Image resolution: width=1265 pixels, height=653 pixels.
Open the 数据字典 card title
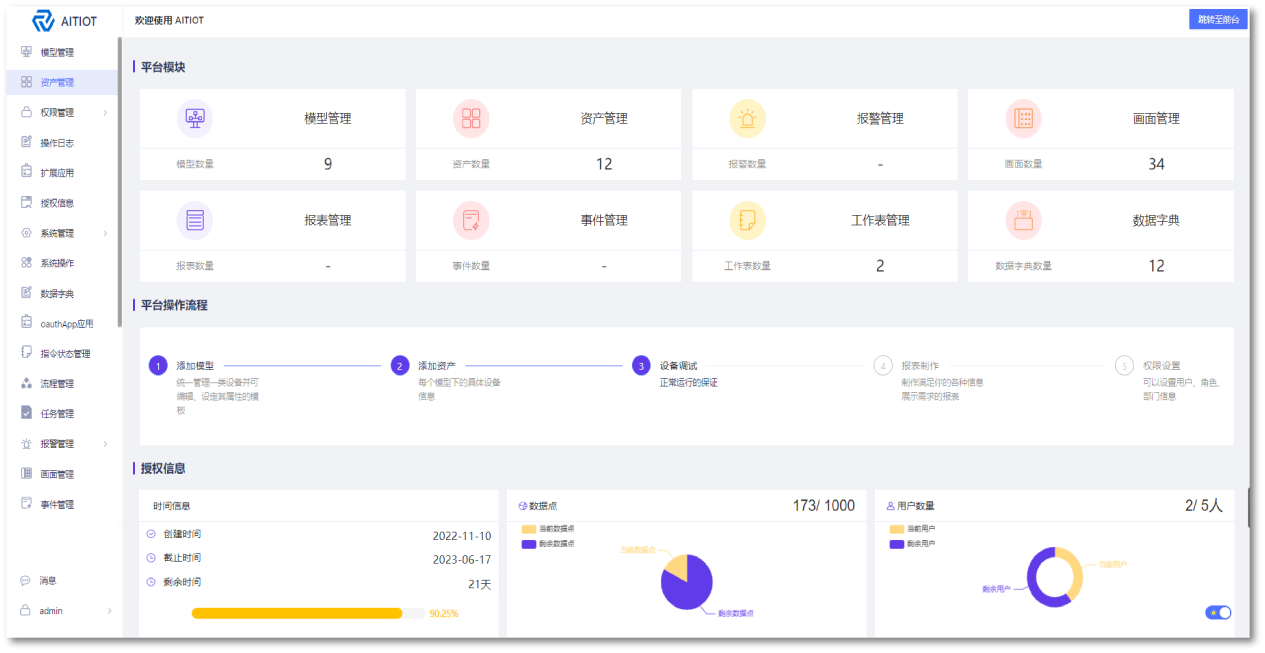(x=1156, y=220)
